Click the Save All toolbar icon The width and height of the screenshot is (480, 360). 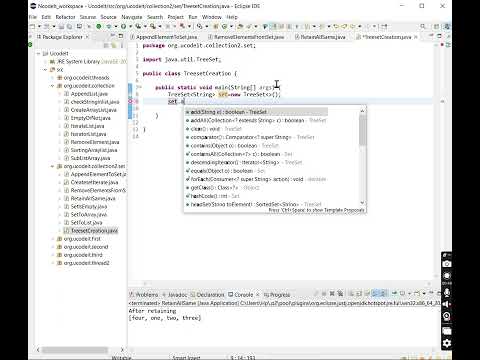(69, 26)
